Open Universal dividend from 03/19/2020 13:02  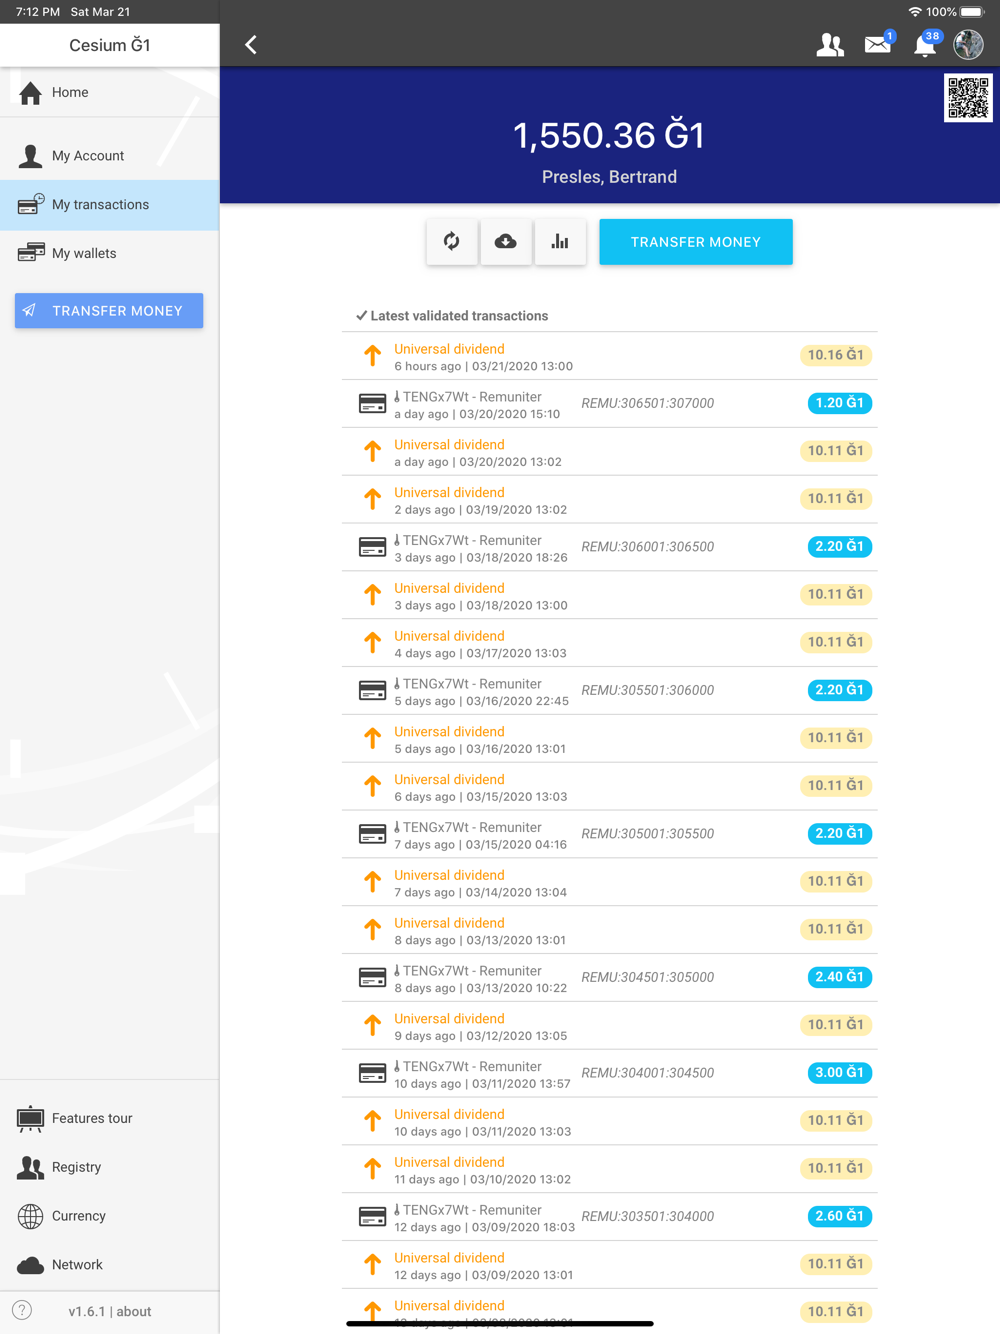click(x=610, y=500)
